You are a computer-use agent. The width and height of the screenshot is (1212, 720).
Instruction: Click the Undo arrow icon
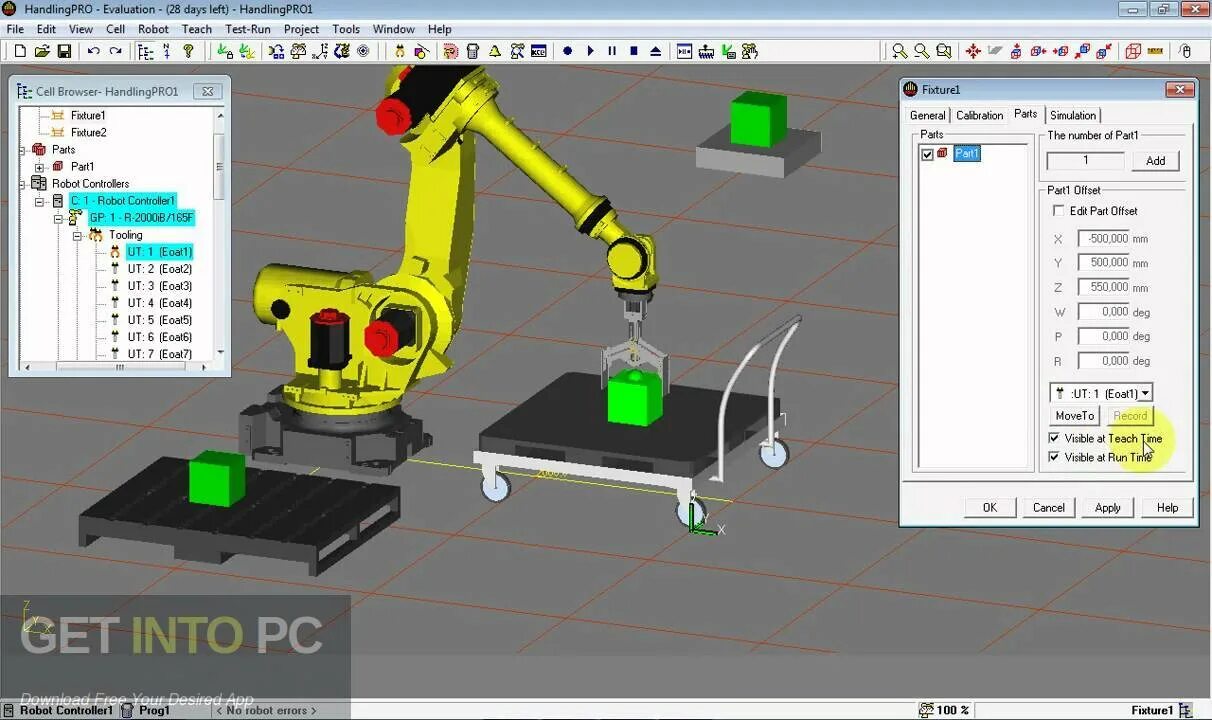[94, 51]
